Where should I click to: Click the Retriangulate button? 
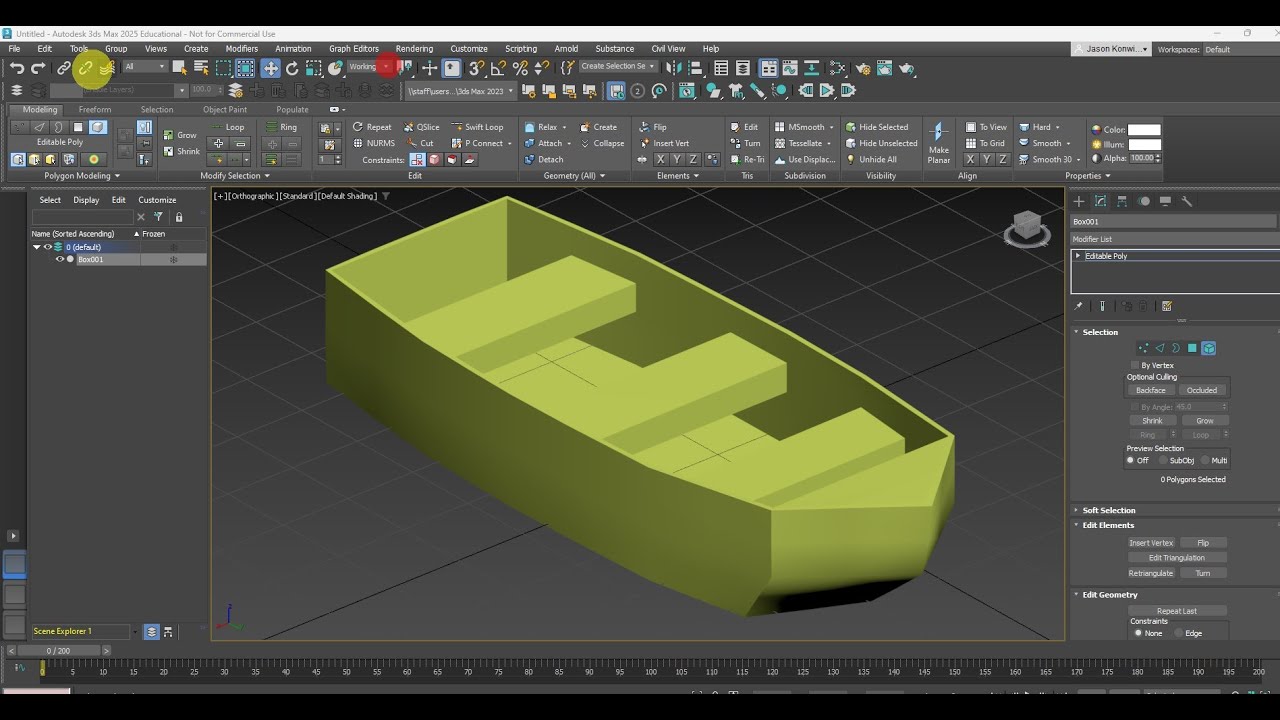tap(1151, 573)
